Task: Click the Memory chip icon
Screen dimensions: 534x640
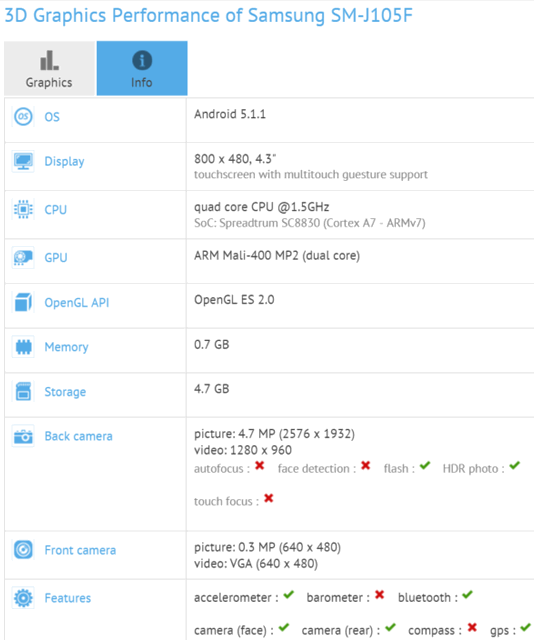Action: point(23,347)
